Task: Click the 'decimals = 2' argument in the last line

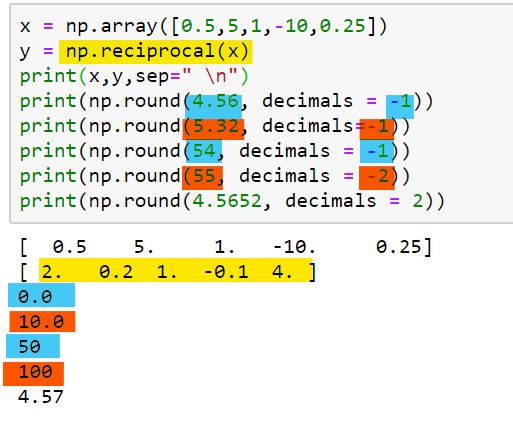Action: coord(354,201)
